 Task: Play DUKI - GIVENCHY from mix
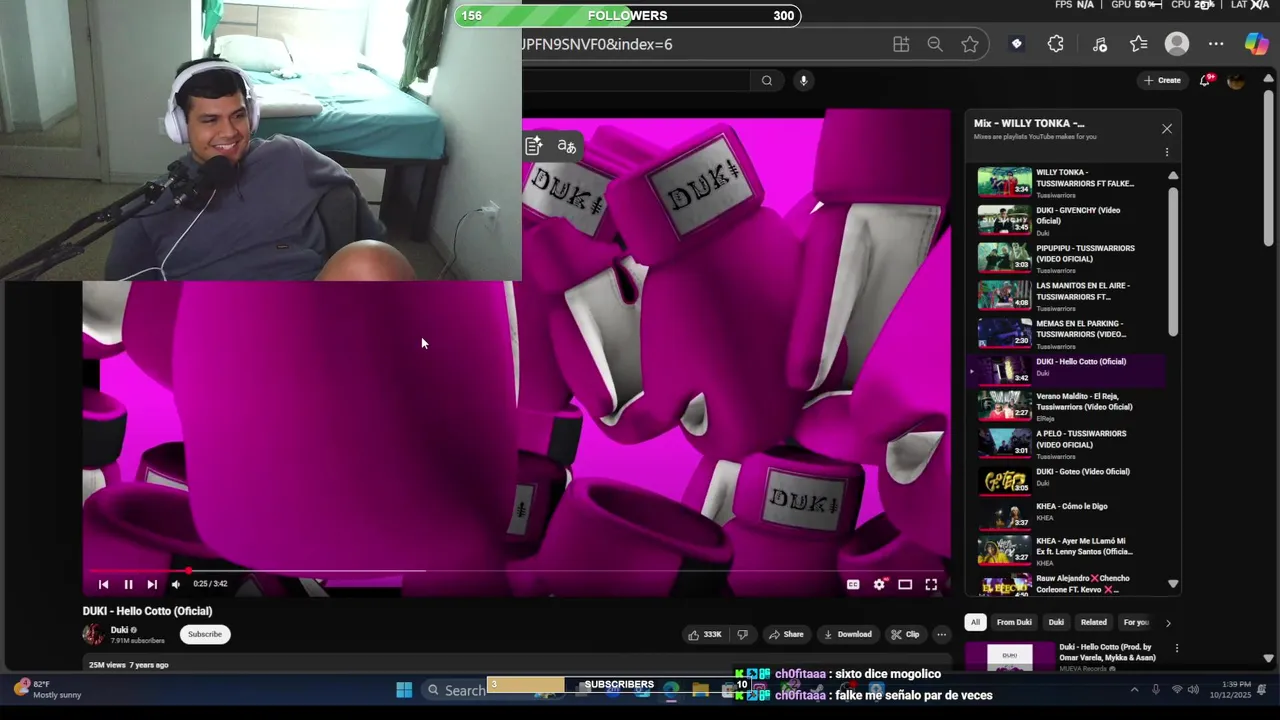tap(1065, 220)
